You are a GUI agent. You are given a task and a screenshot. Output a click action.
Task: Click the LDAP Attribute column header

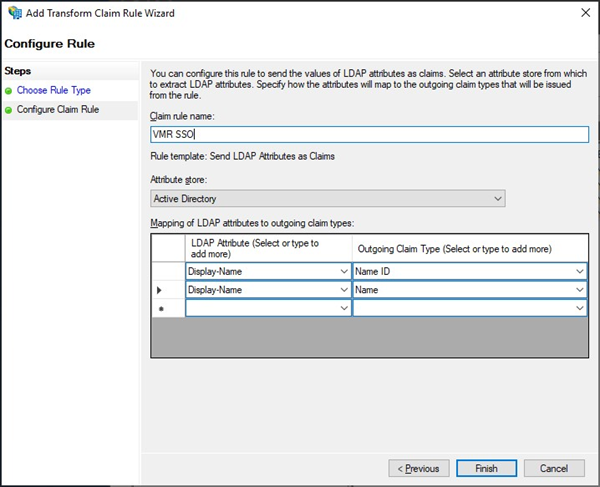(268, 248)
